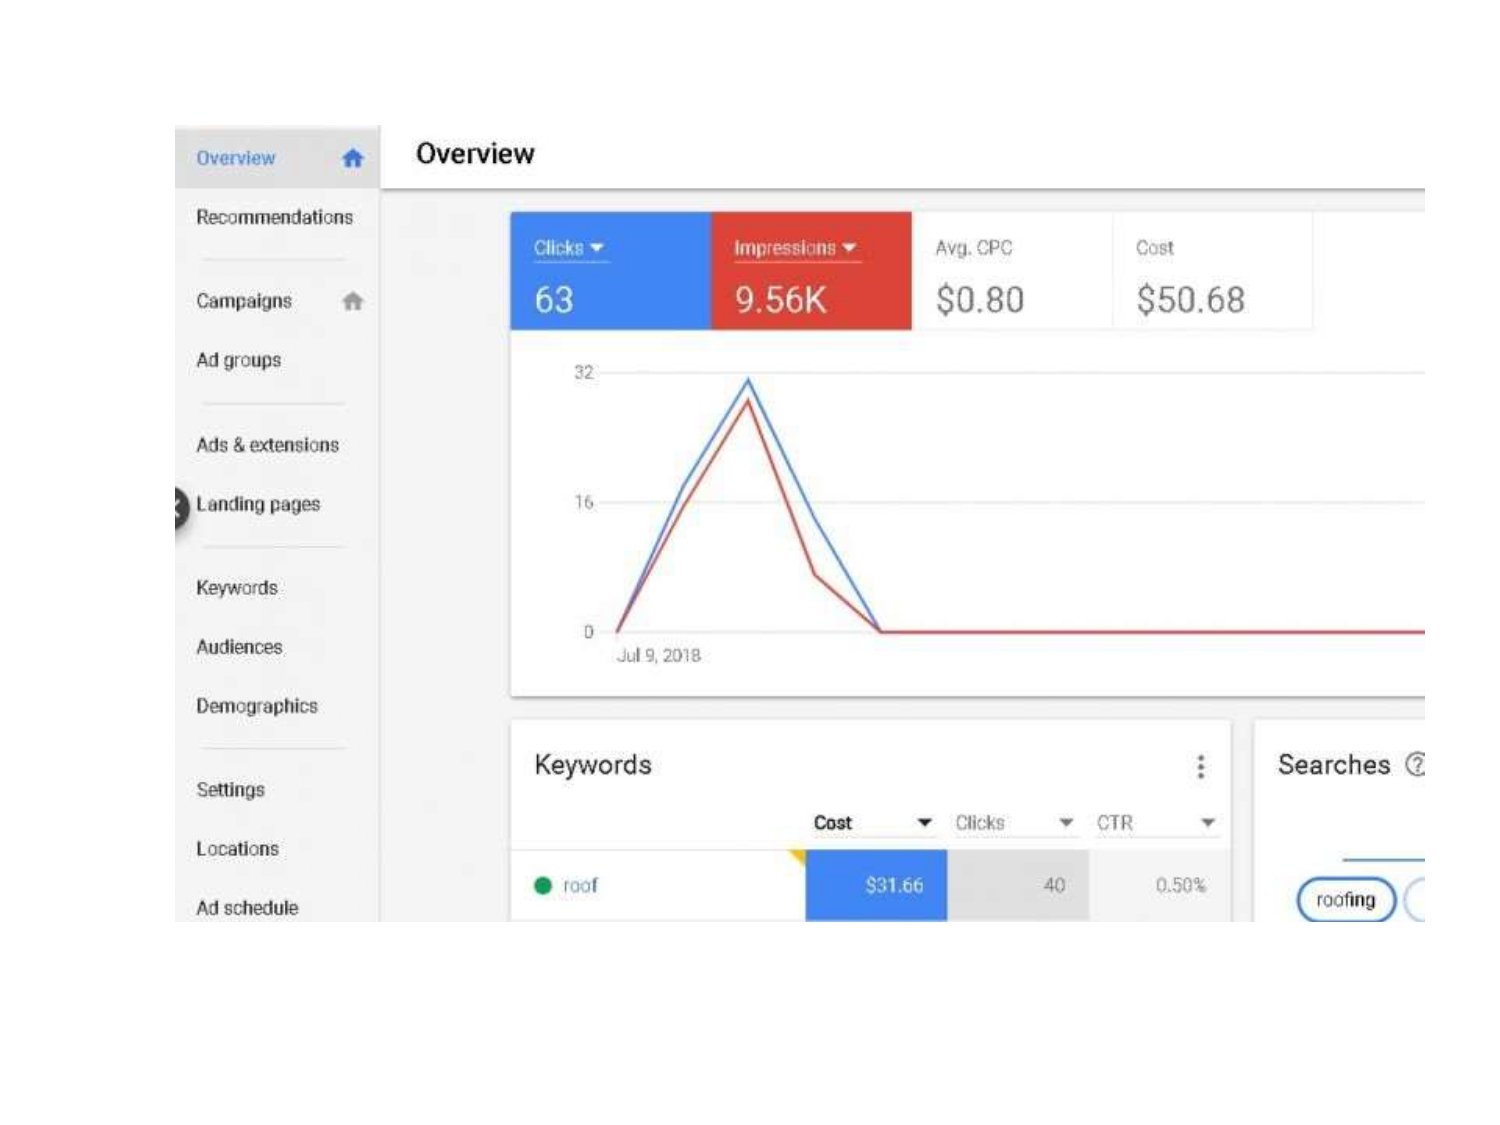
Task: Open the Clicks column dropdown in Keywords
Action: 1066,822
